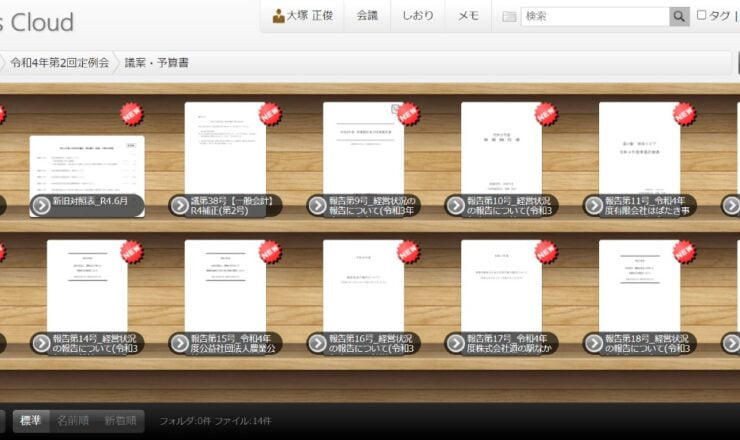Open the しおり menu
This screenshot has height=440, width=740.
tap(418, 16)
